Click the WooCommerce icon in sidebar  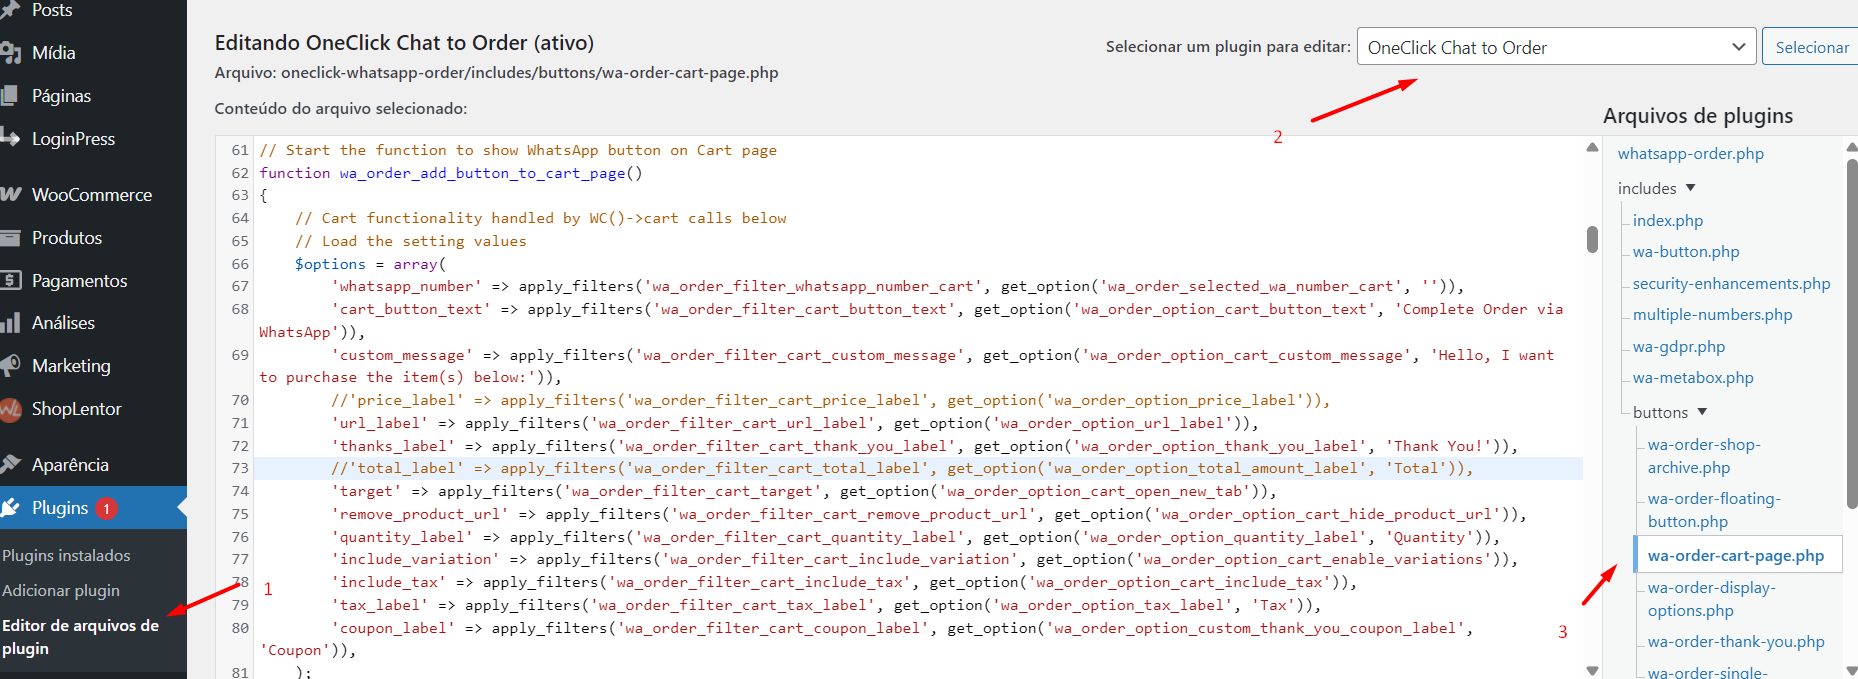[11, 195]
